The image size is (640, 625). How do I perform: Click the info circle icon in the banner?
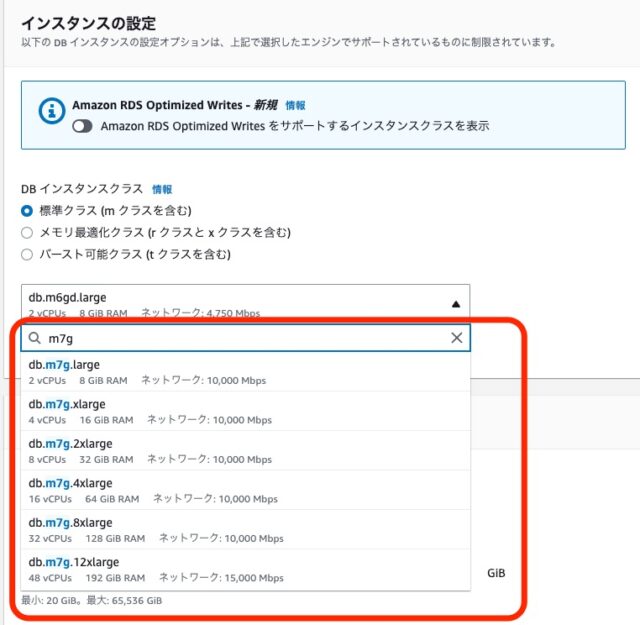pyautogui.click(x=51, y=111)
